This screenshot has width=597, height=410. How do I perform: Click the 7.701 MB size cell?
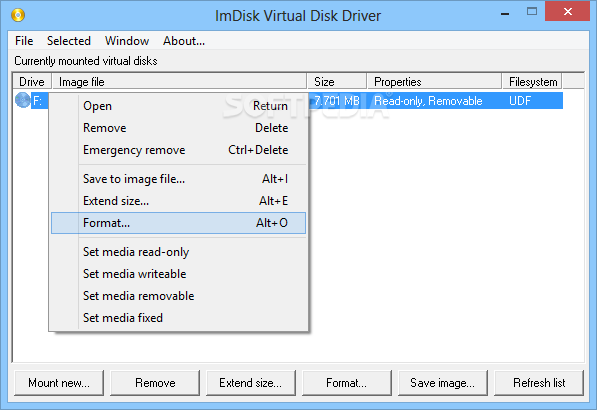pos(337,101)
